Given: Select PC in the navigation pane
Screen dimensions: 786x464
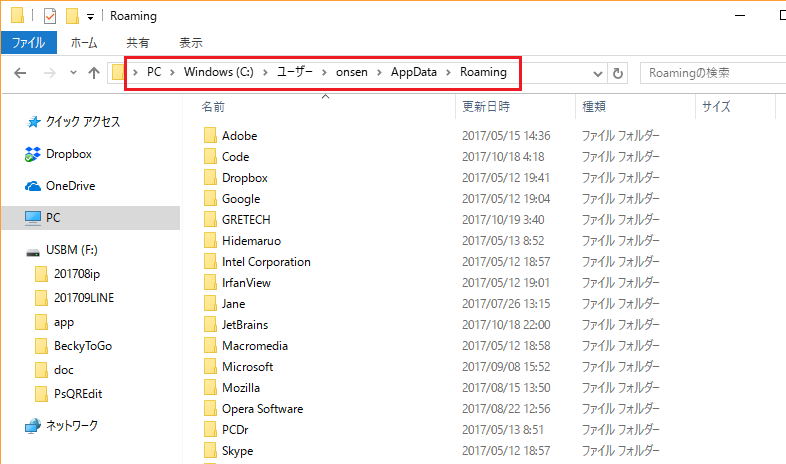Looking at the screenshot, I should pos(90,218).
